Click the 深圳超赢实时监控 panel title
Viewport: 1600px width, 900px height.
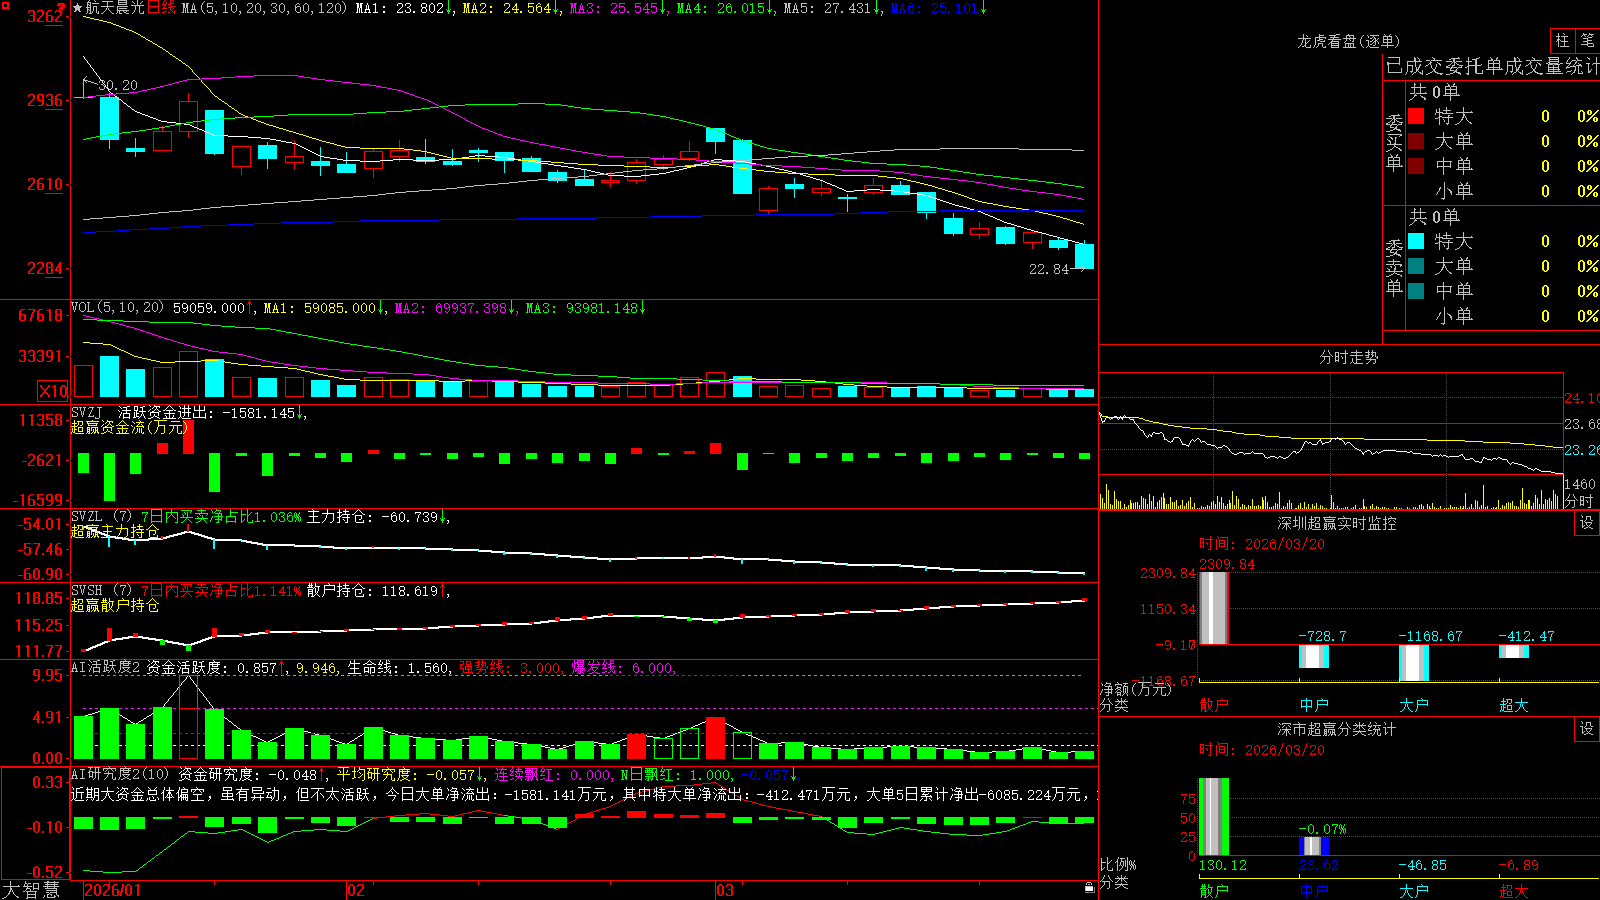[1336, 523]
